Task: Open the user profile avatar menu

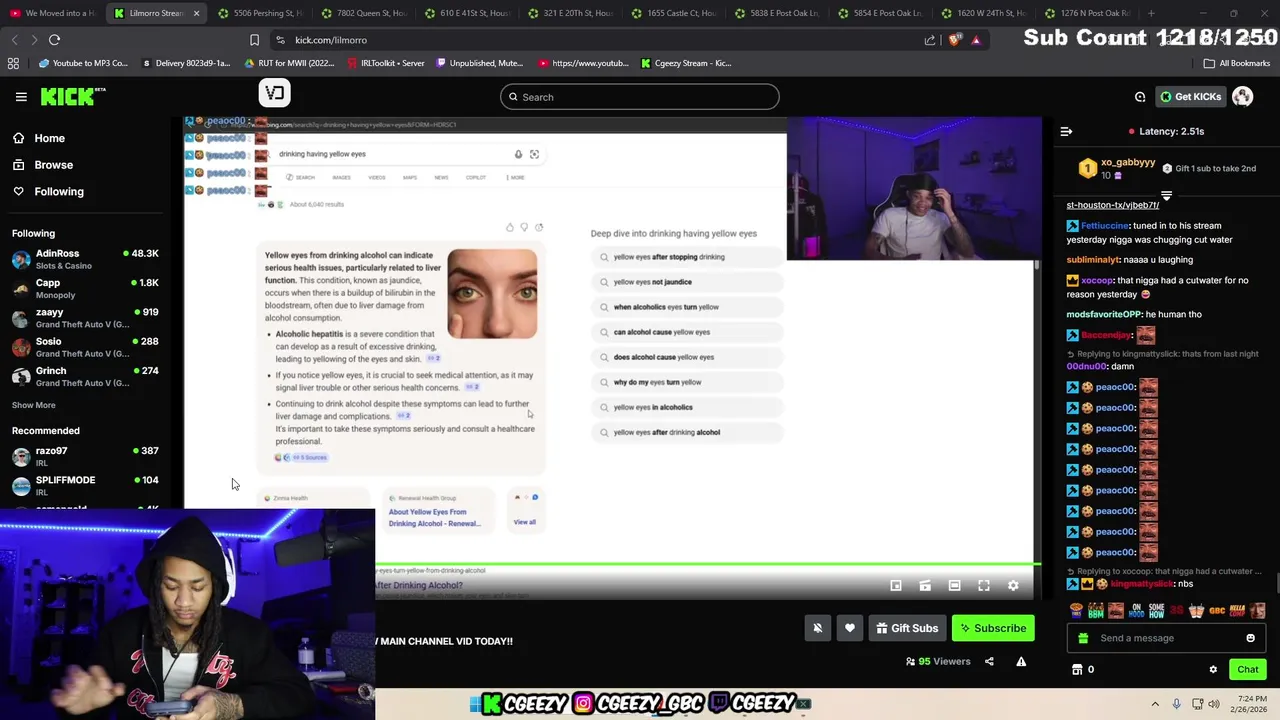Action: [x=1242, y=97]
